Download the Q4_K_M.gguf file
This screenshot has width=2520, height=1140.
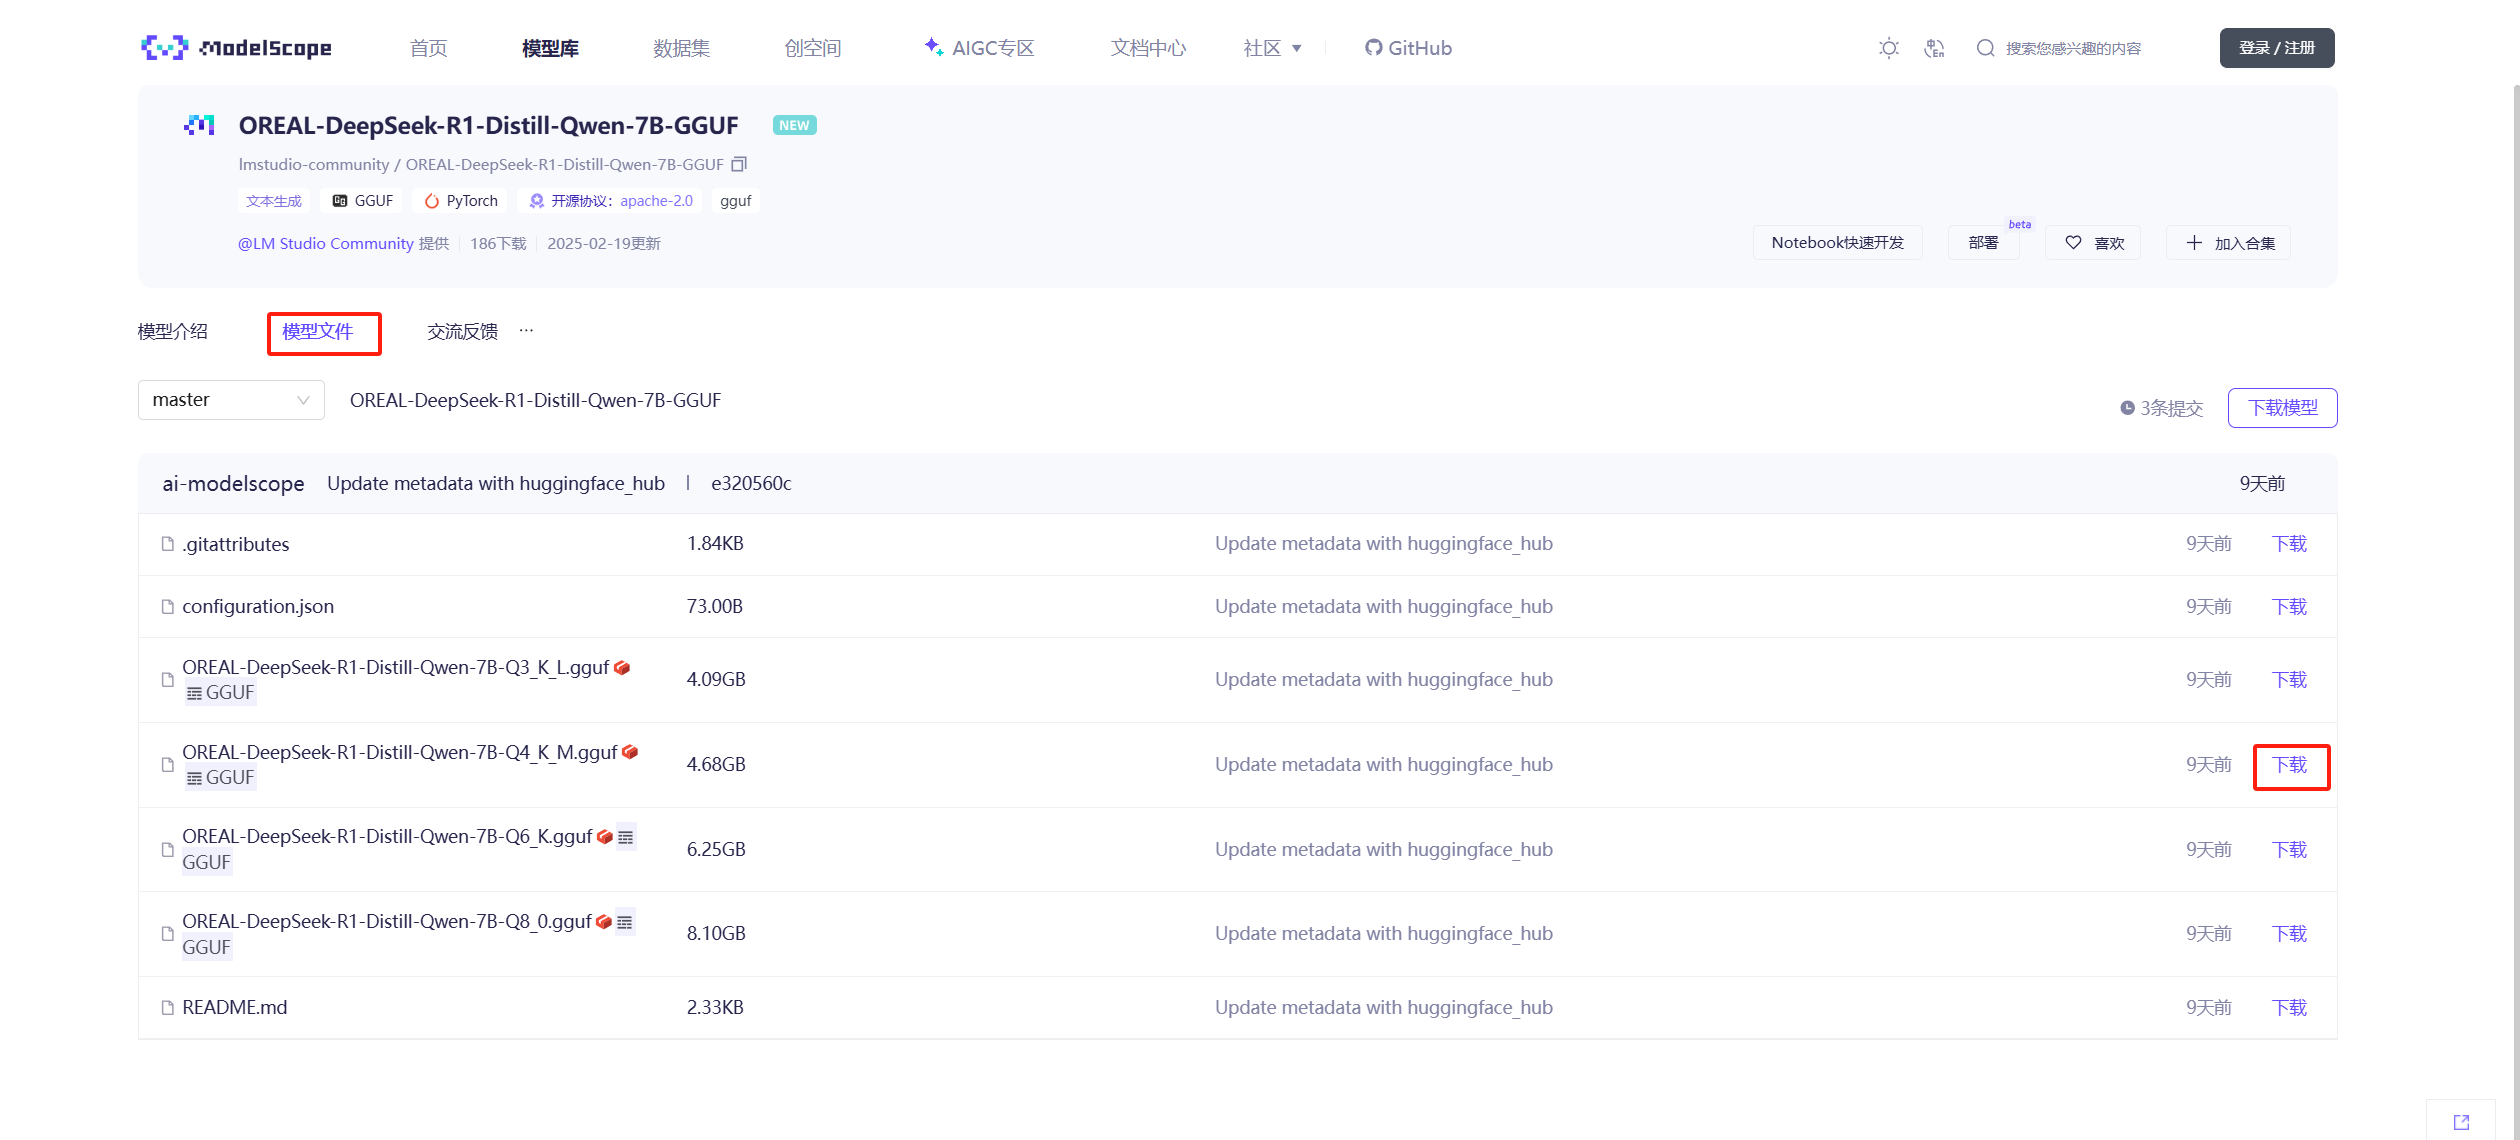(2289, 765)
